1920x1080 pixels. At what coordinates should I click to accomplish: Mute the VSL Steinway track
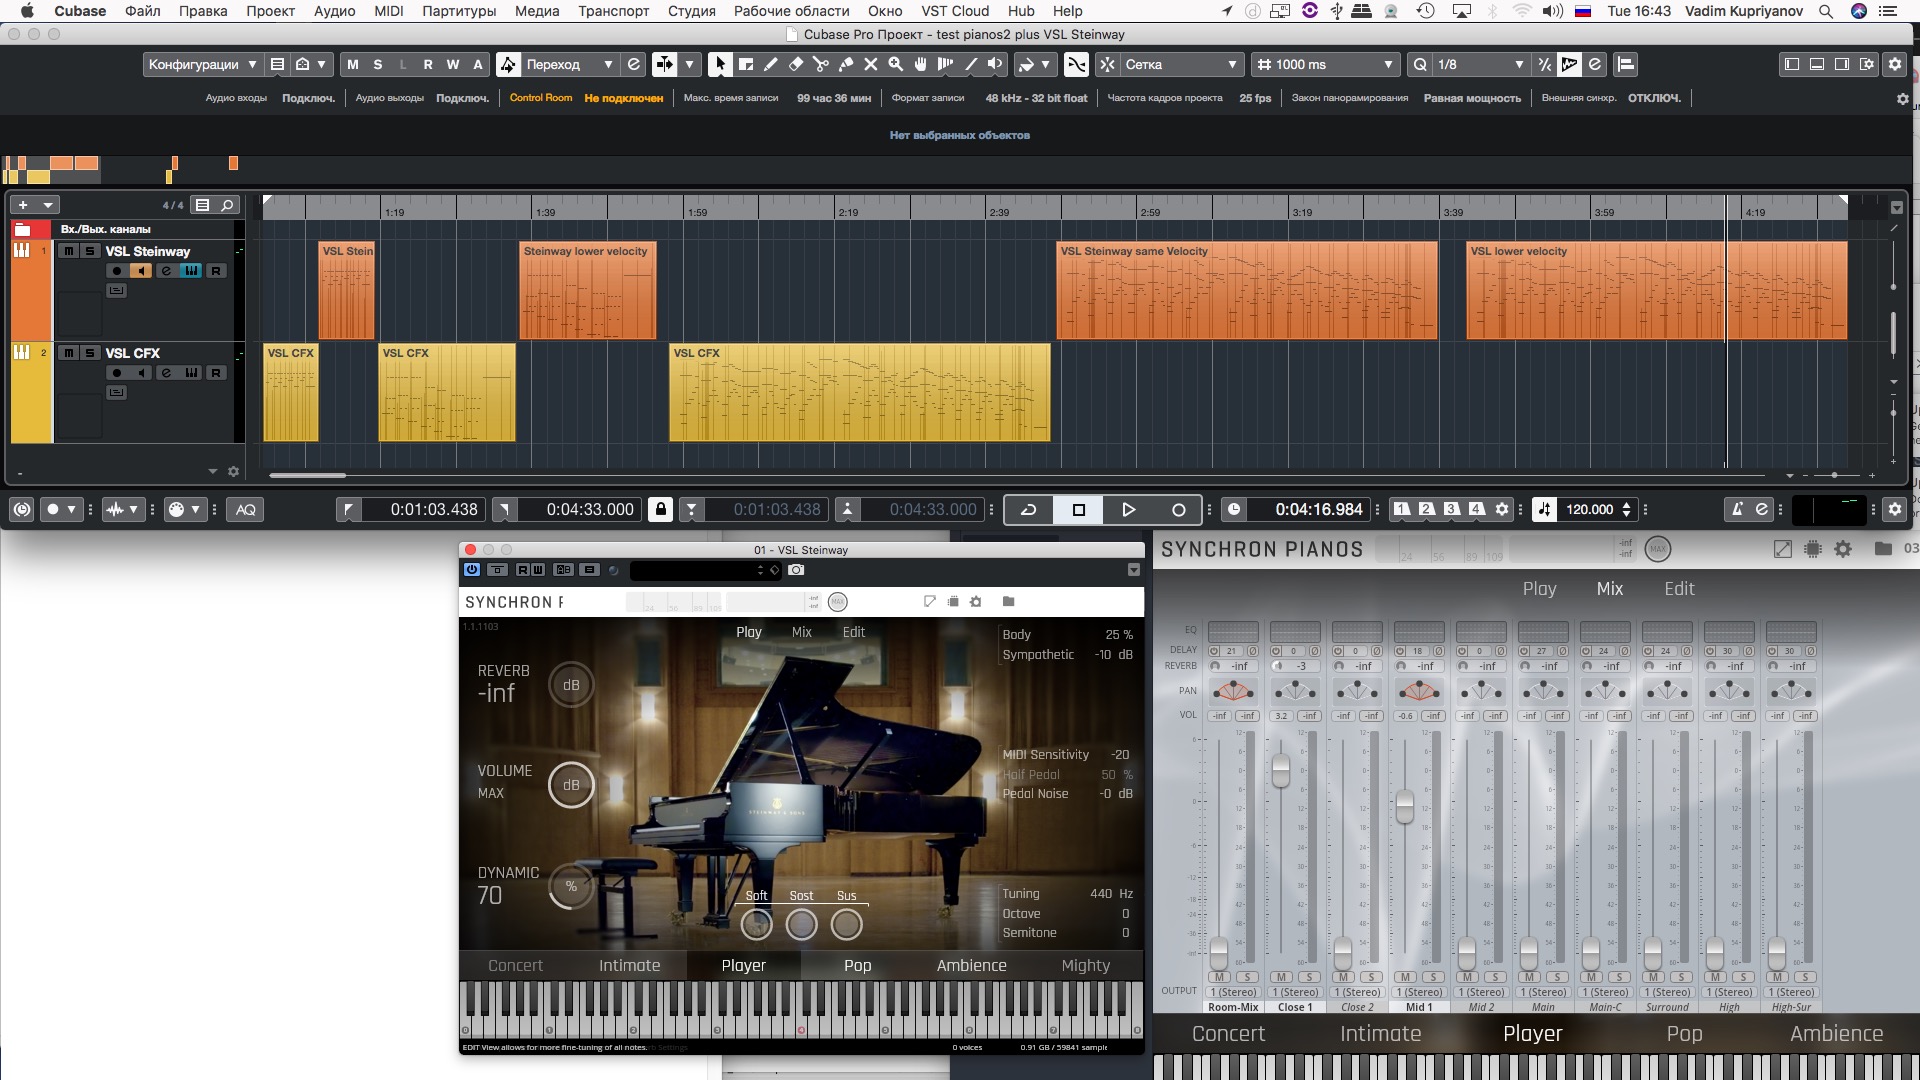point(68,251)
